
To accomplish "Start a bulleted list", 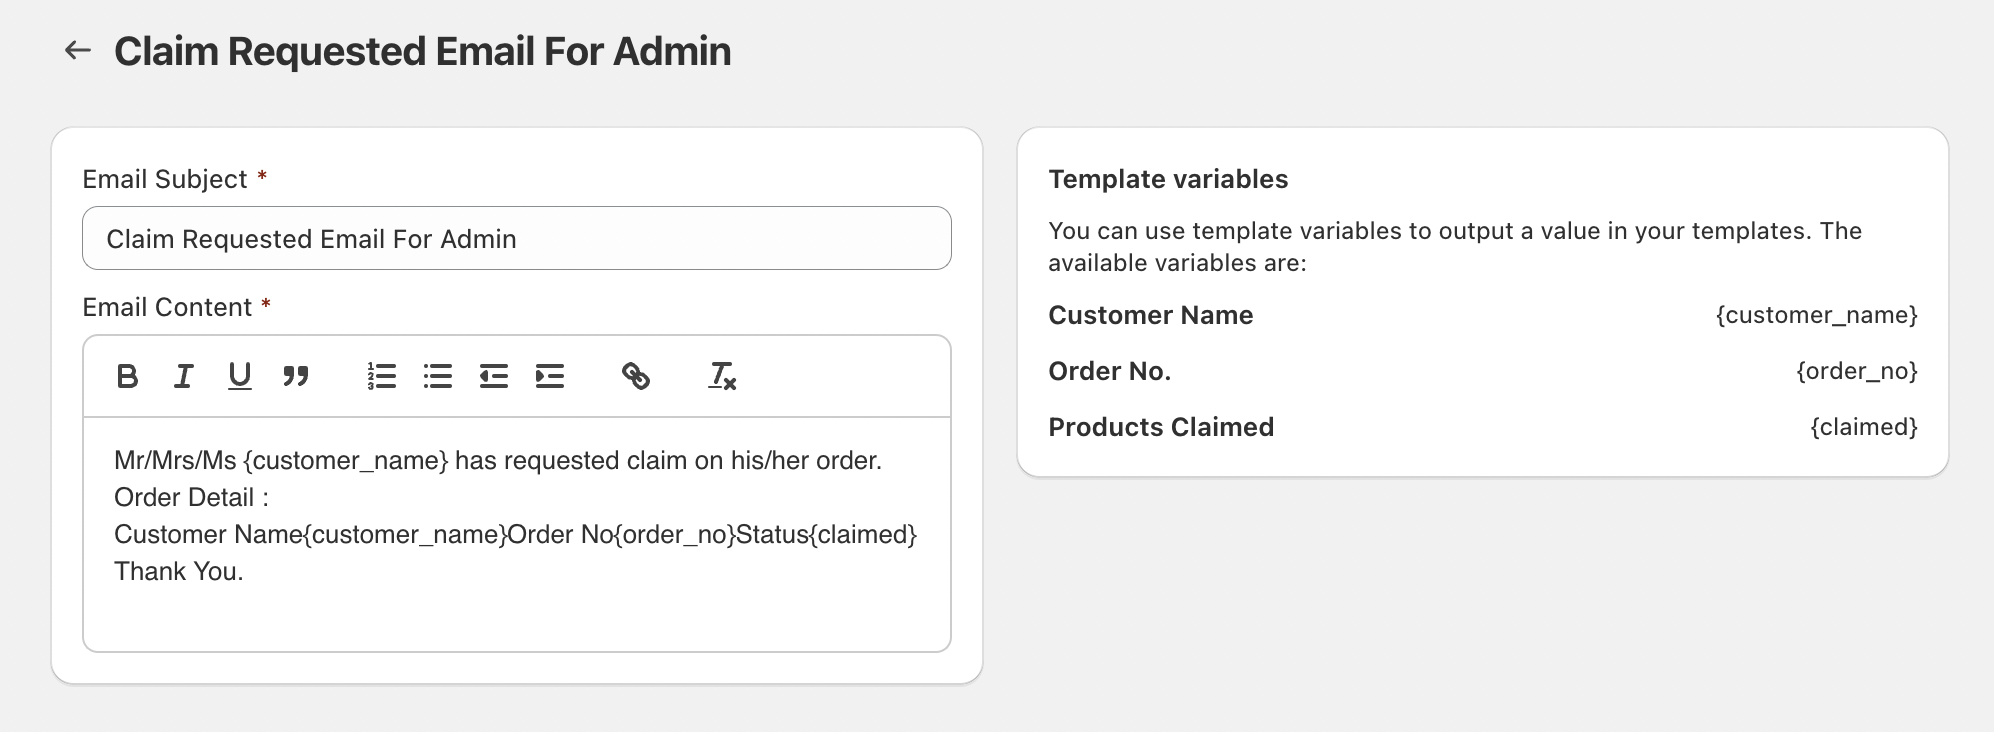I will [437, 376].
